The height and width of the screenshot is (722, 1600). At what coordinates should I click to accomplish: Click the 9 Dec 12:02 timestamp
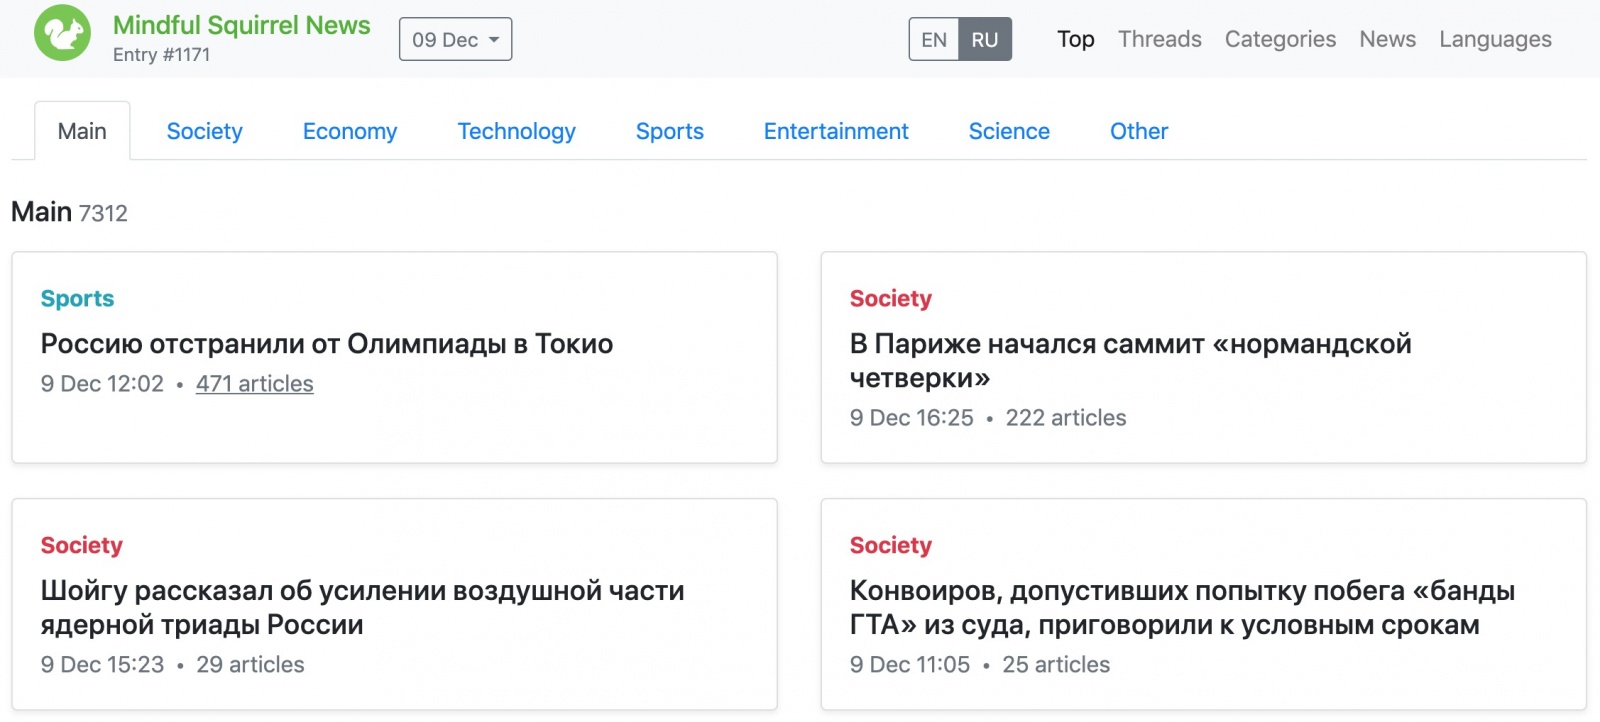click(x=102, y=384)
